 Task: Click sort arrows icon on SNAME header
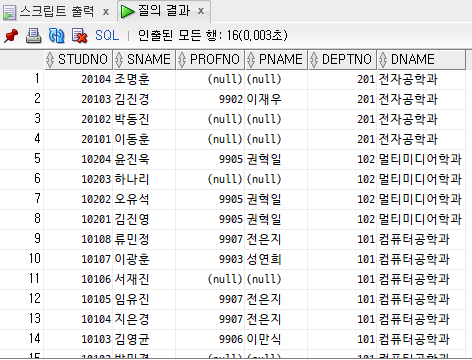coord(119,60)
